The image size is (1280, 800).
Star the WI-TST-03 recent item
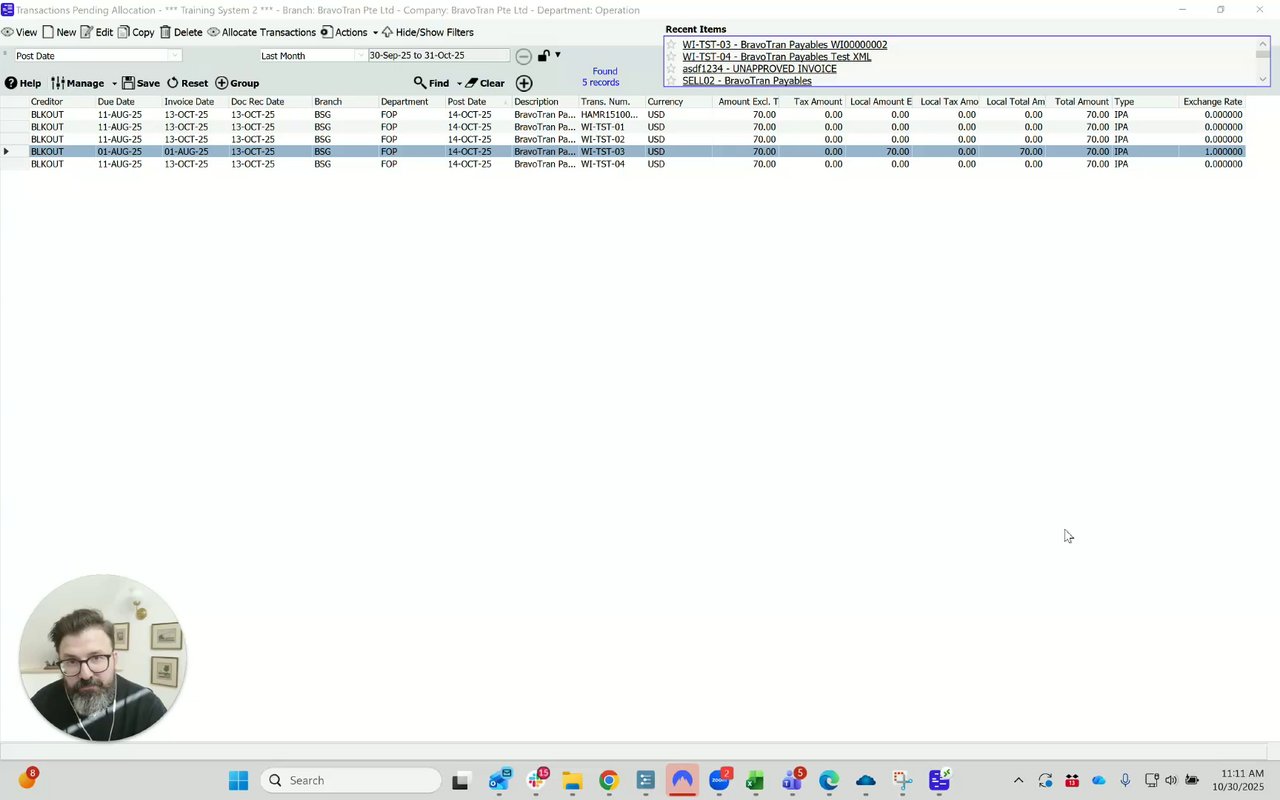point(672,45)
